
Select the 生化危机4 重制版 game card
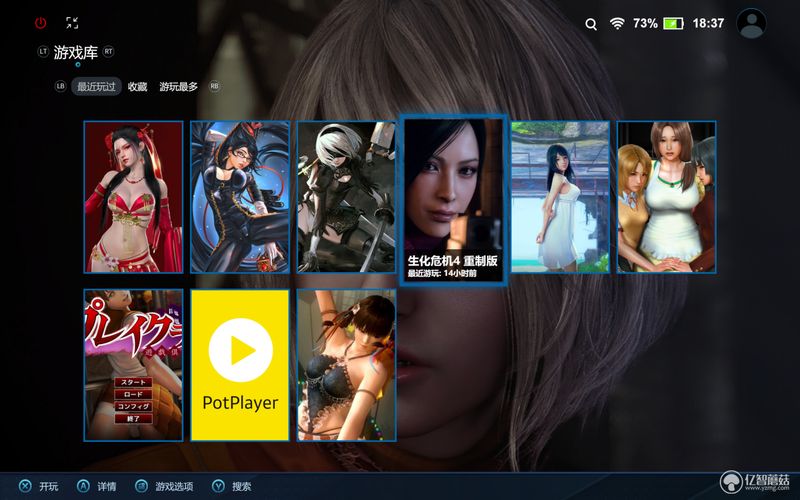coord(454,200)
